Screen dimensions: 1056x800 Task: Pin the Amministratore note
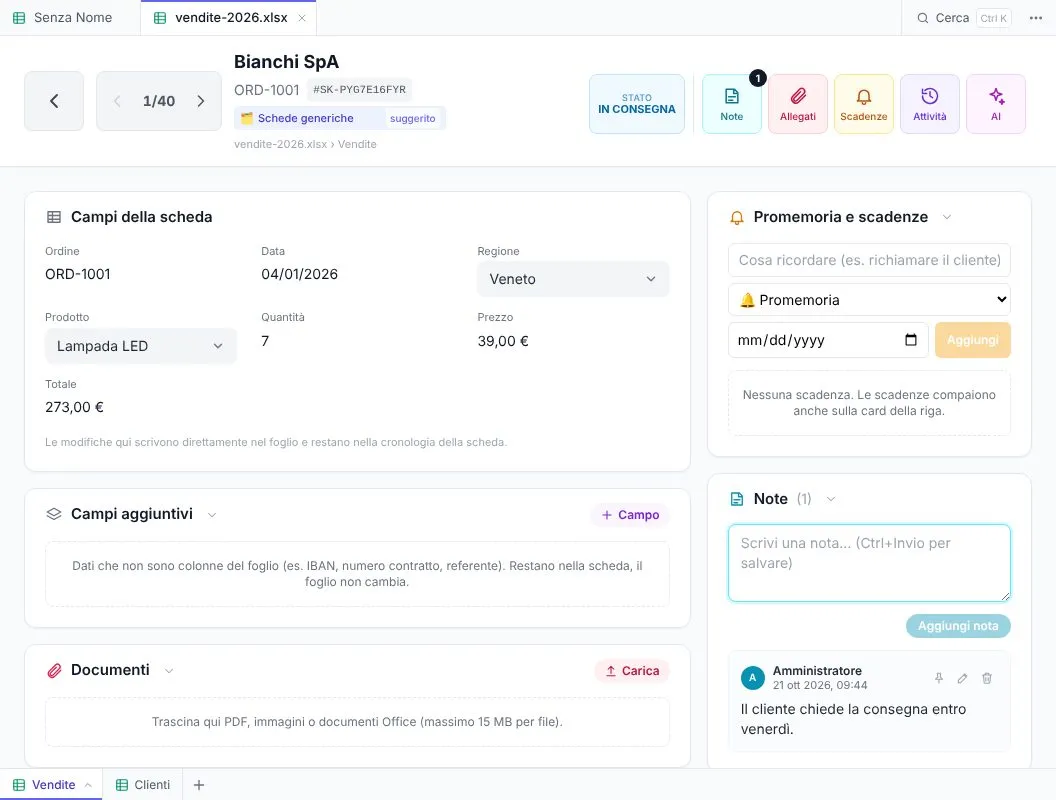[938, 678]
